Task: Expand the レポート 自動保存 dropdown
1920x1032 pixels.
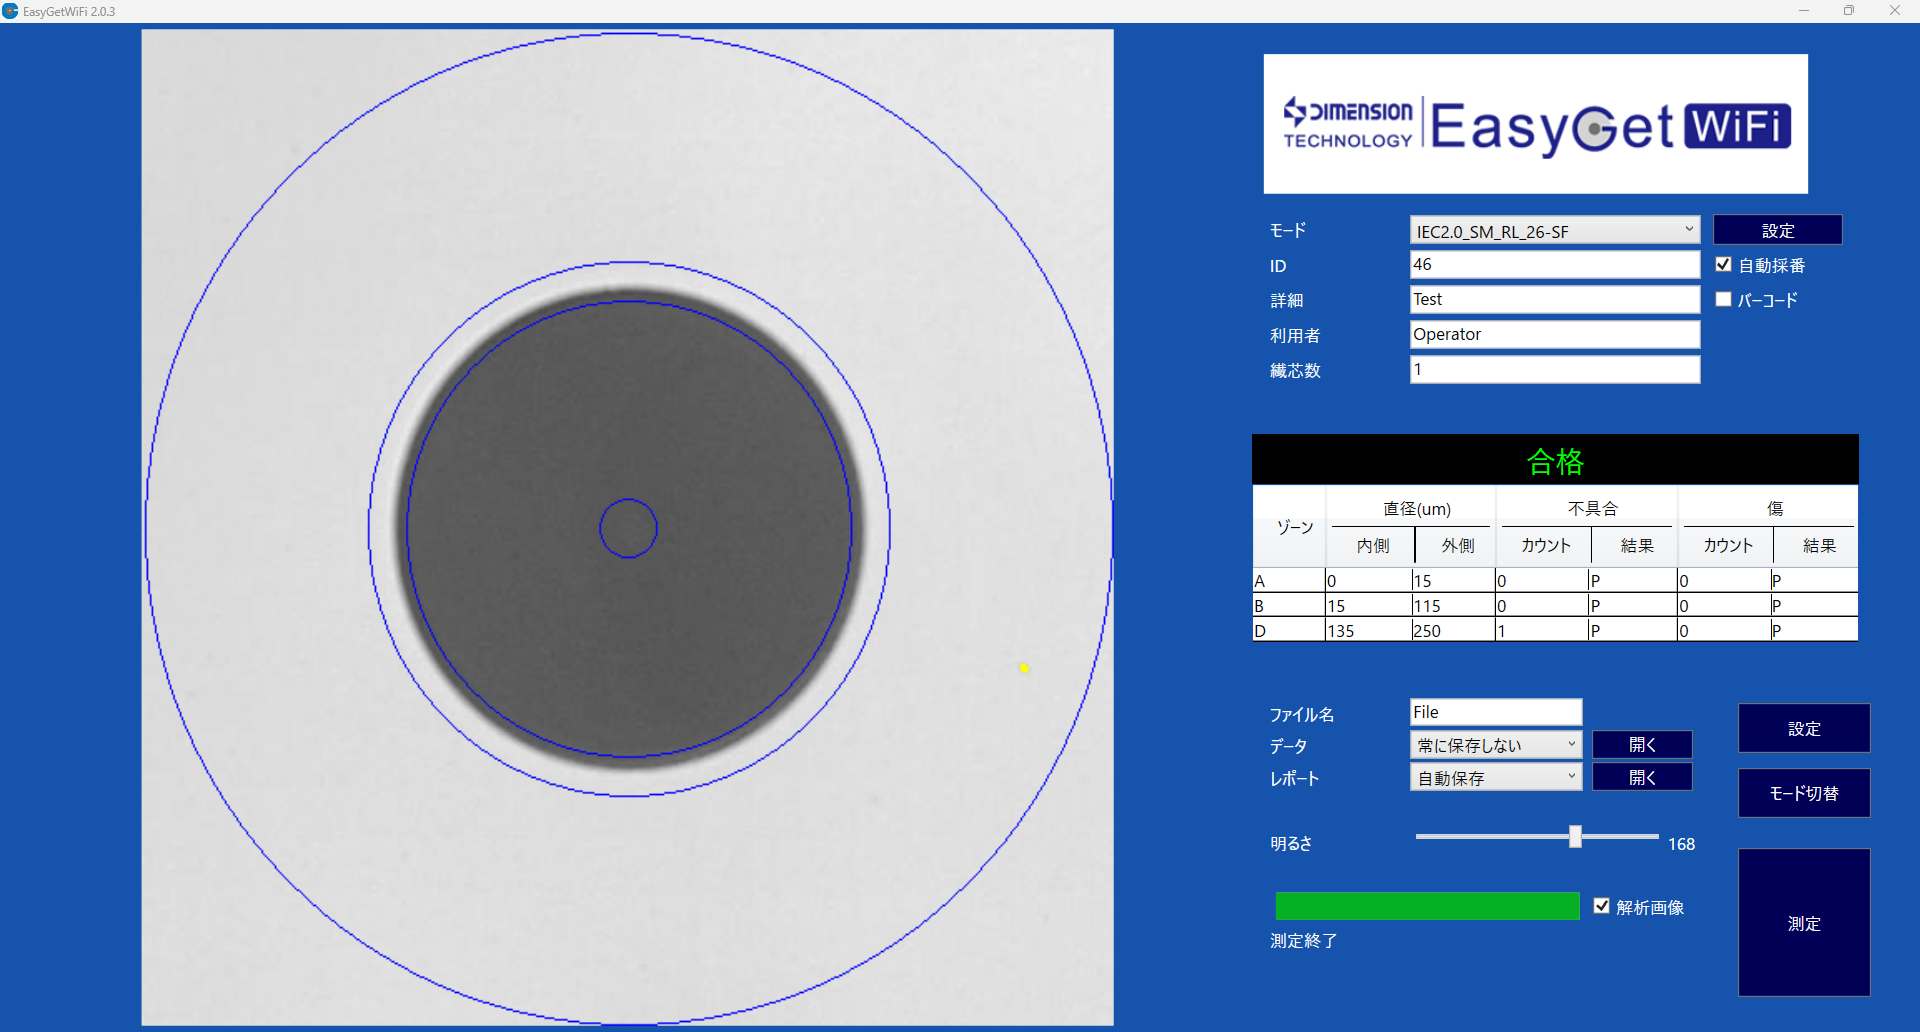Action: tap(1495, 777)
